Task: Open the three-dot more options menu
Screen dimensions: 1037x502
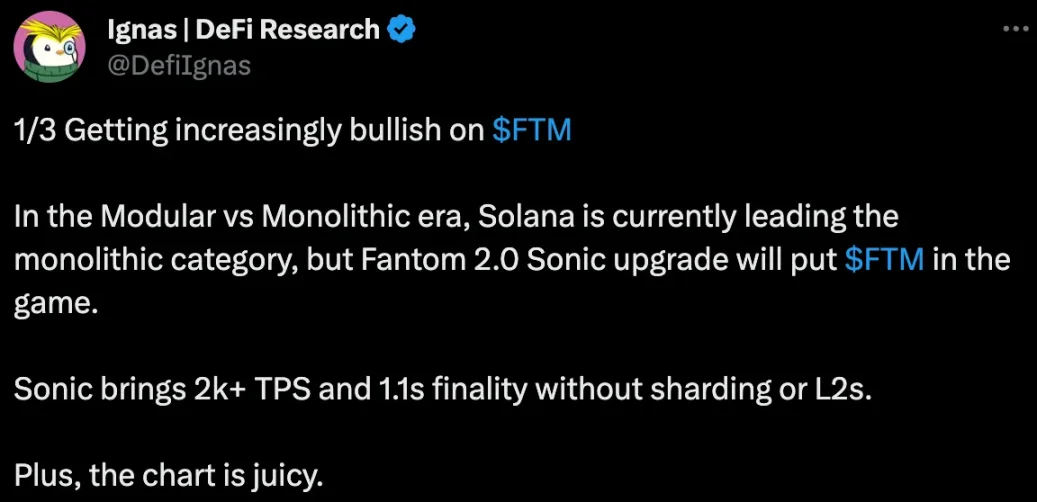Action: tap(1014, 31)
